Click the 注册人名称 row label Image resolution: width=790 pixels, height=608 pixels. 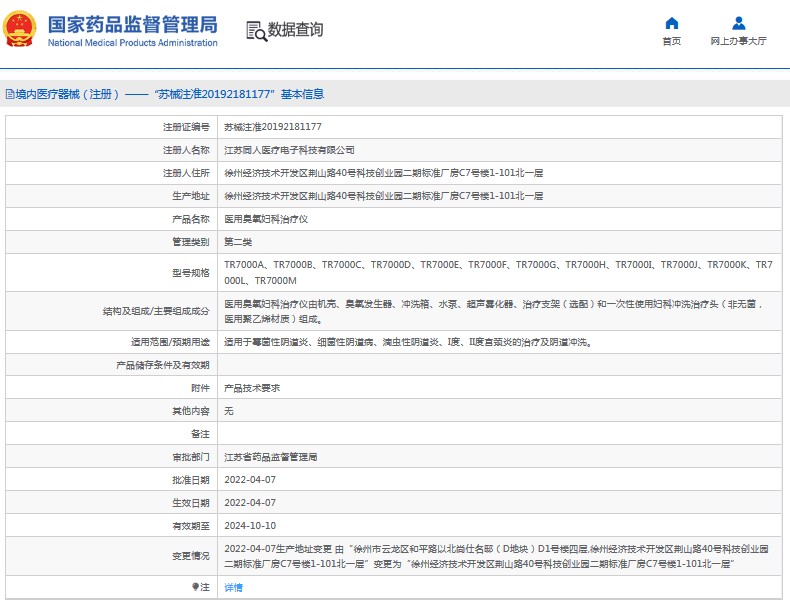pyautogui.click(x=186, y=150)
